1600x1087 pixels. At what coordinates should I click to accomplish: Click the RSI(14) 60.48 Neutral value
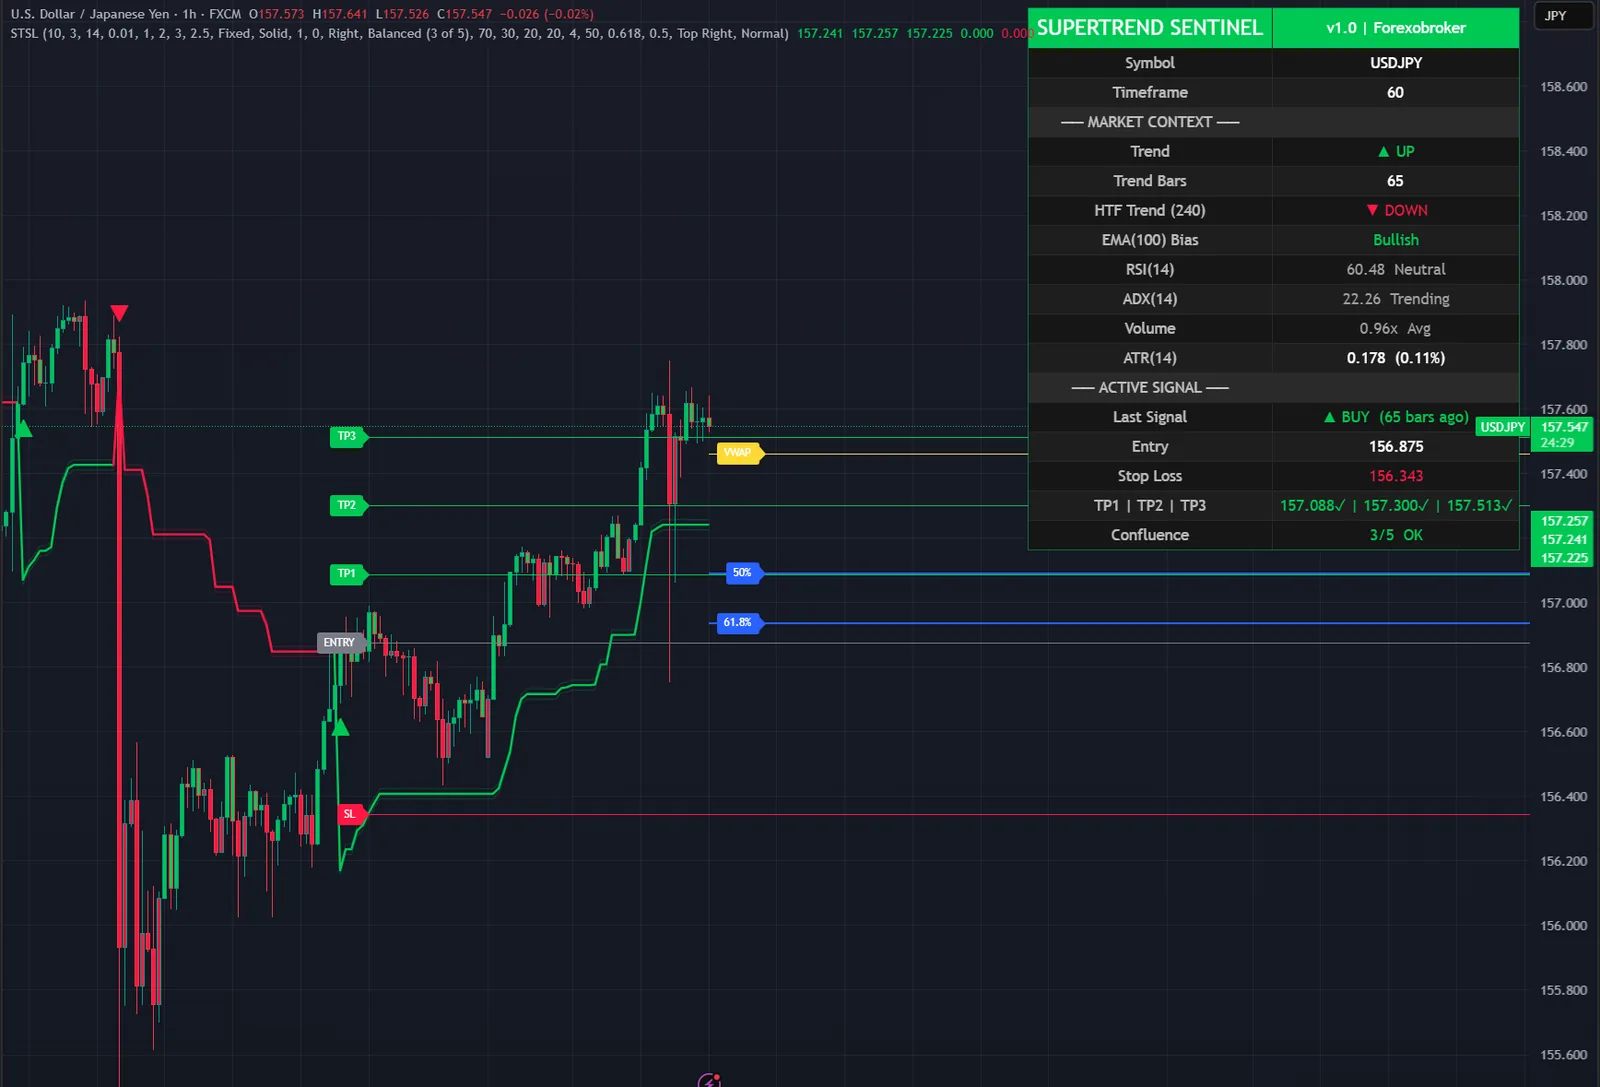(1396, 269)
